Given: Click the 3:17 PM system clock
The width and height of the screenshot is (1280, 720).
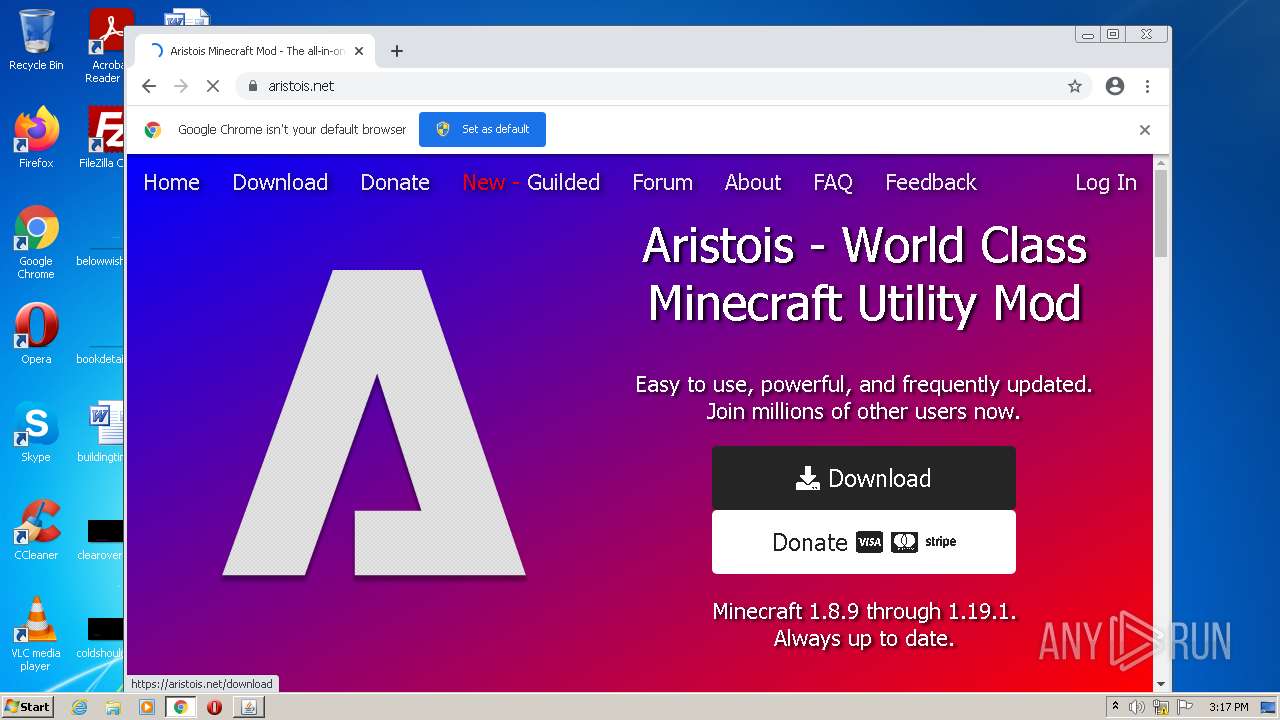Looking at the screenshot, I should pos(1229,707).
